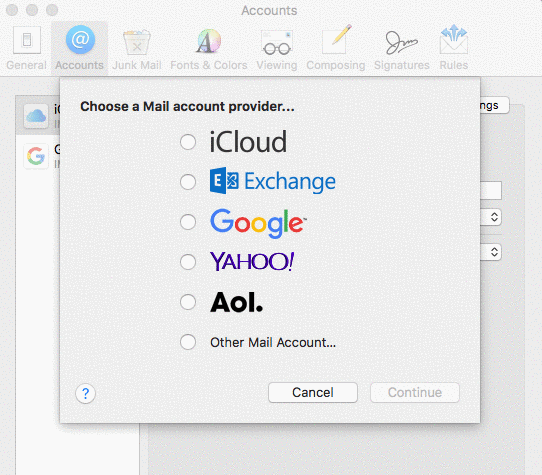Image resolution: width=542 pixels, height=475 pixels.
Task: Select the Google radio option
Action: click(x=188, y=222)
